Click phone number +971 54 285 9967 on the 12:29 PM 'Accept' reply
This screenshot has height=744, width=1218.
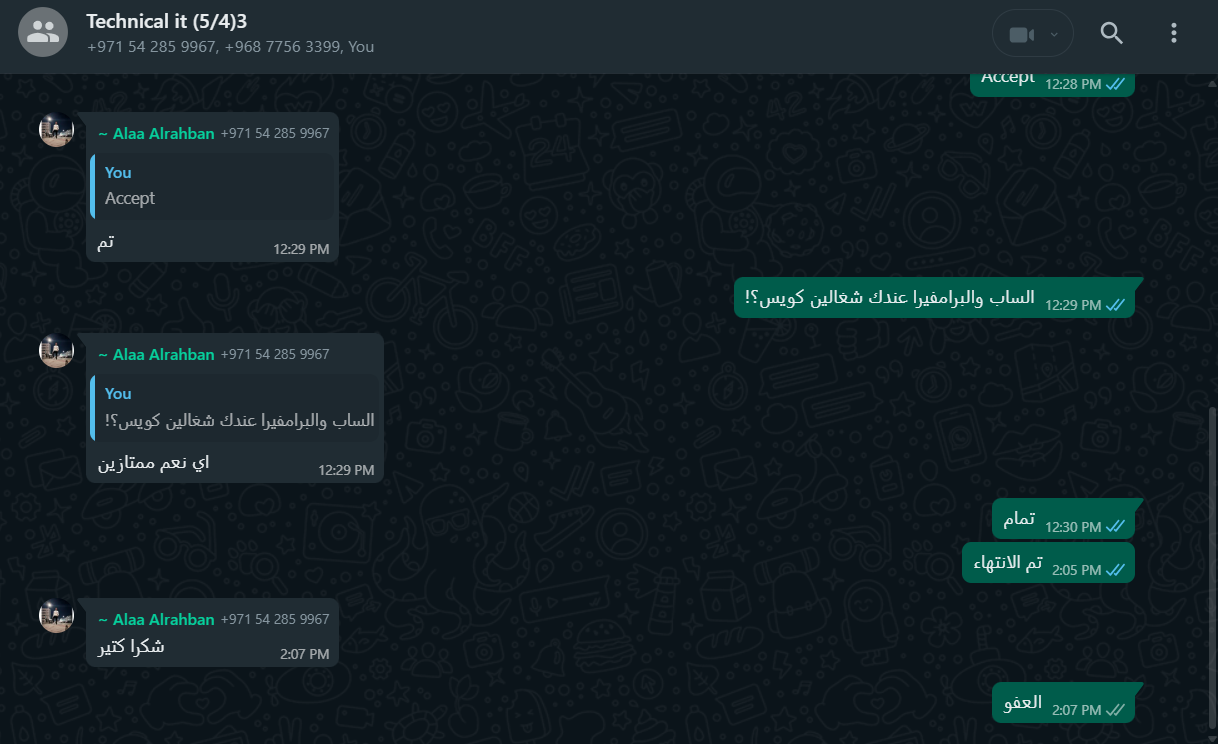pyautogui.click(x=275, y=133)
